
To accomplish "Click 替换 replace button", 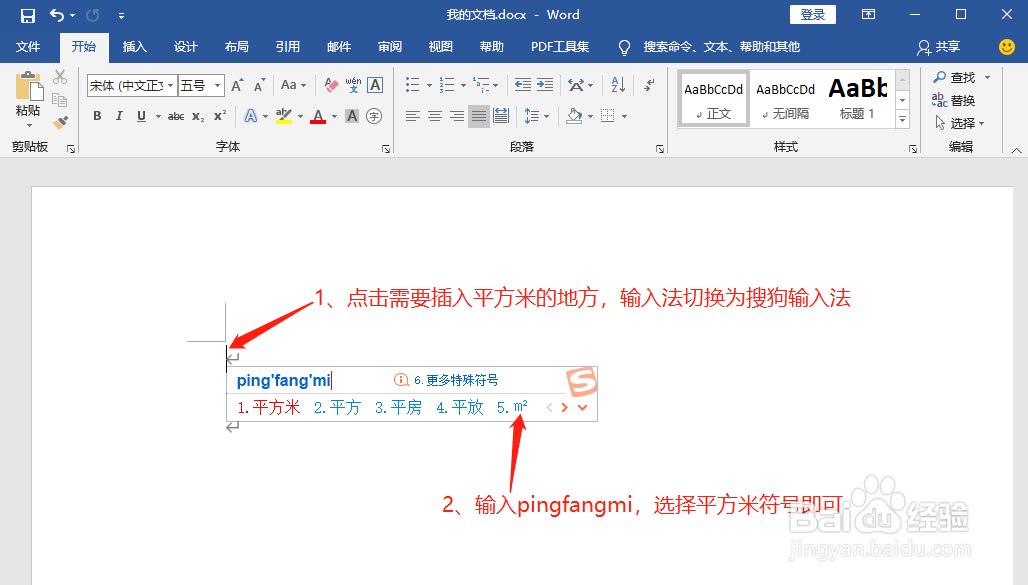I will pyautogui.click(x=954, y=100).
